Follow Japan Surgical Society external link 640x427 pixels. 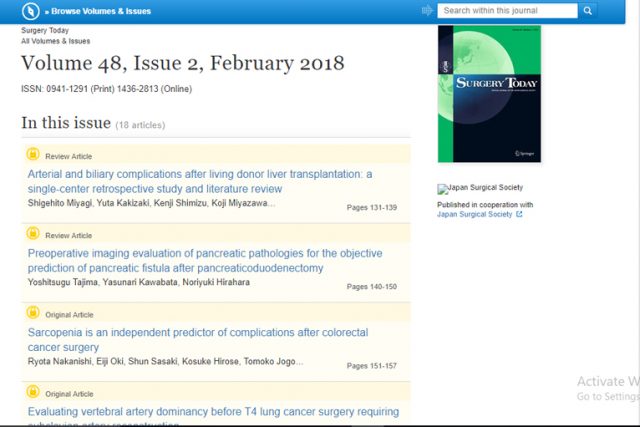[x=480, y=214]
